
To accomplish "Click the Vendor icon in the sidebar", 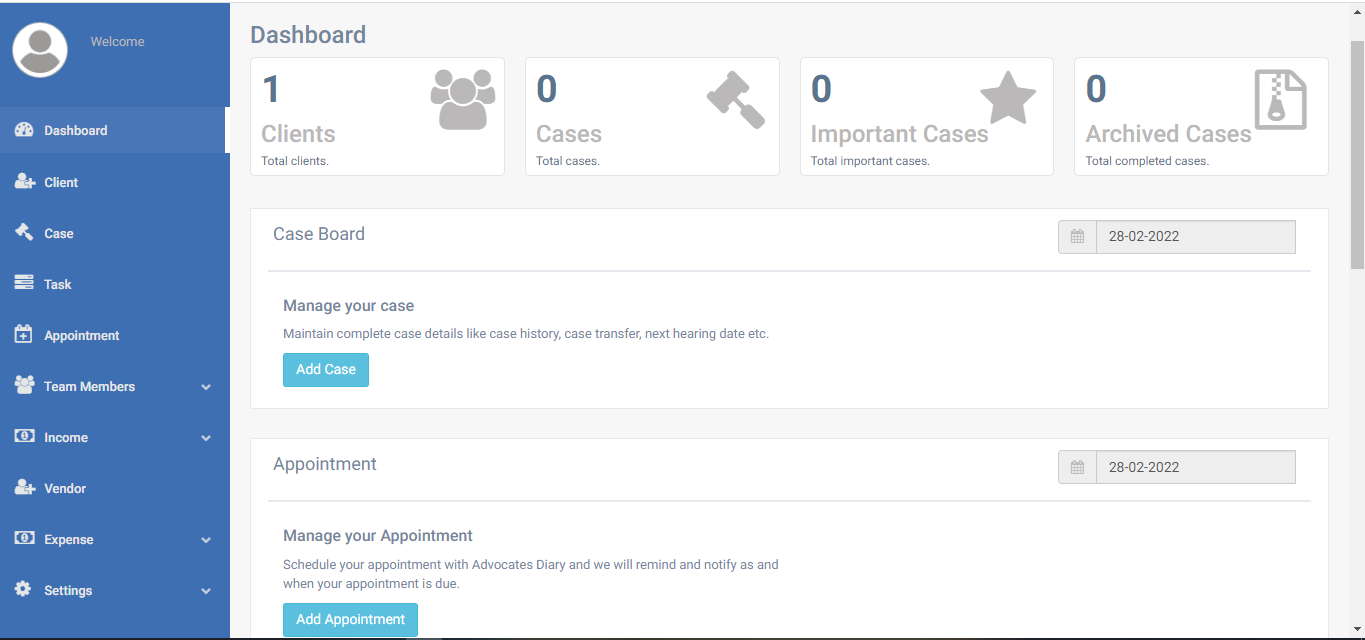I will tap(22, 487).
